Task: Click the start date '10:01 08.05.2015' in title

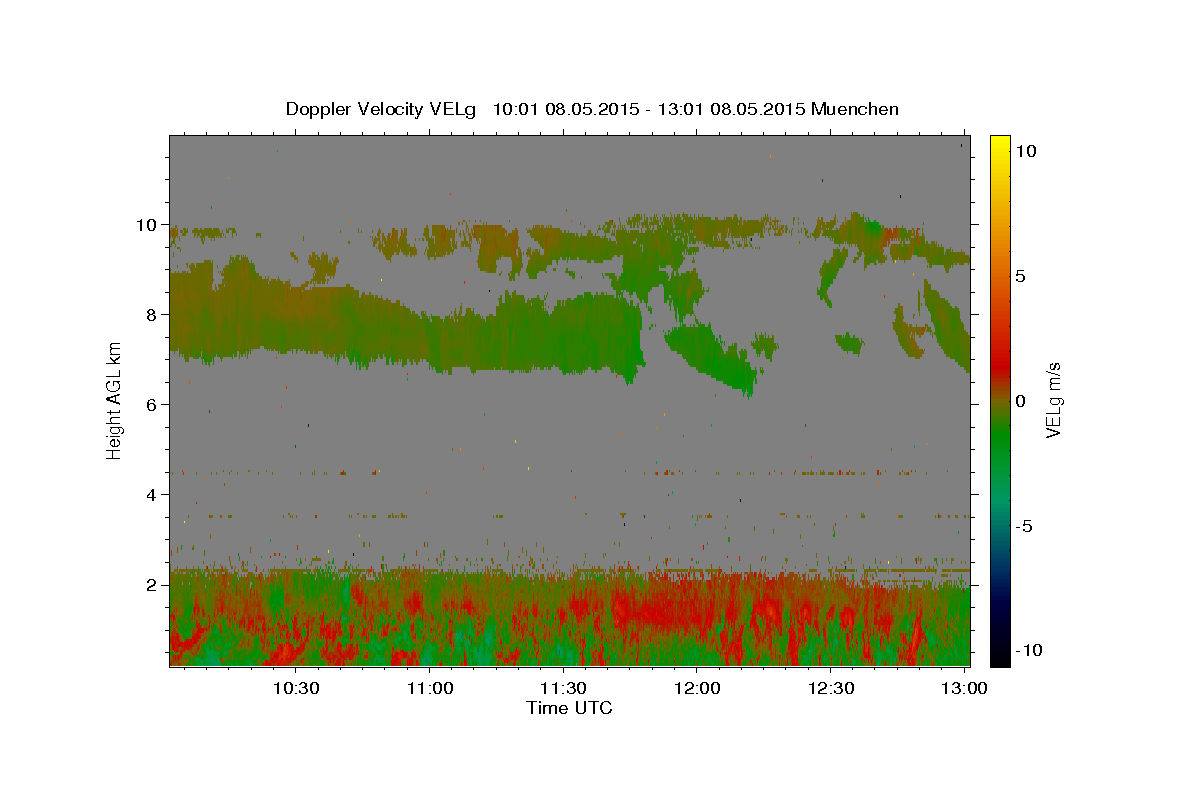Action: (x=564, y=109)
